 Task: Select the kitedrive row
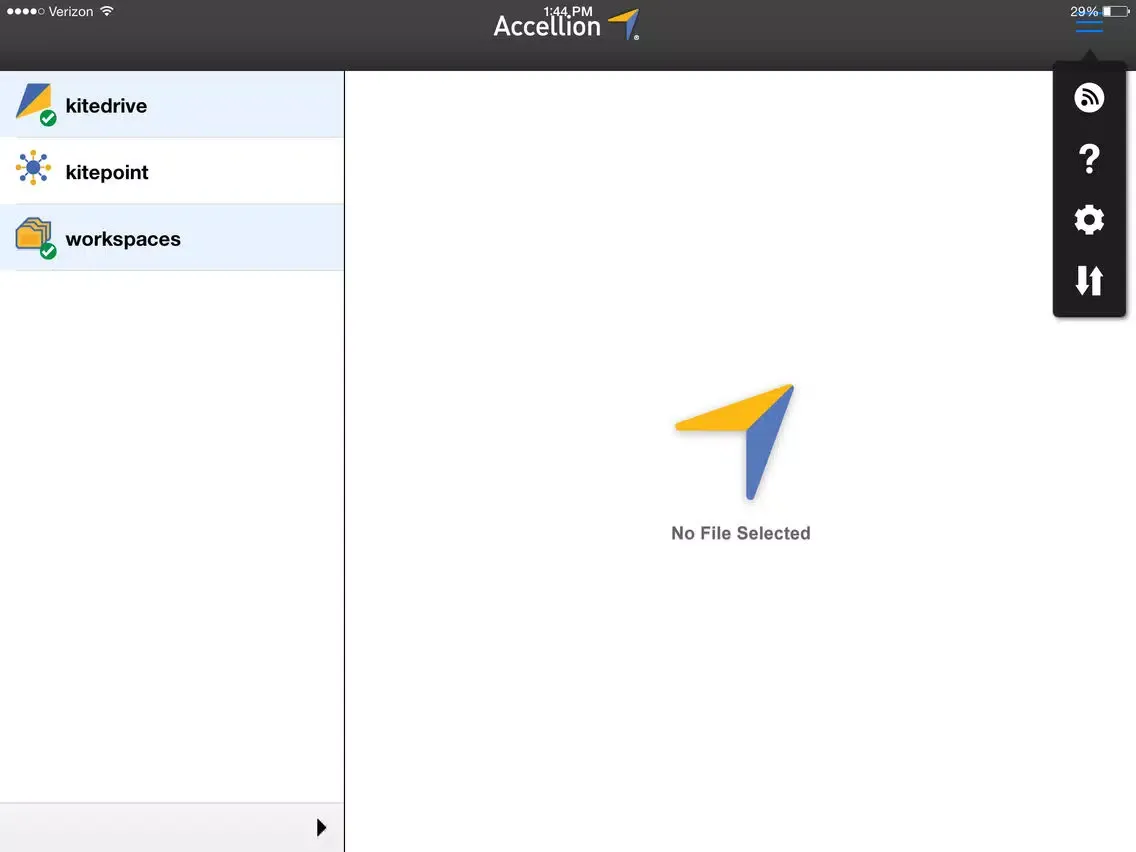(x=170, y=103)
